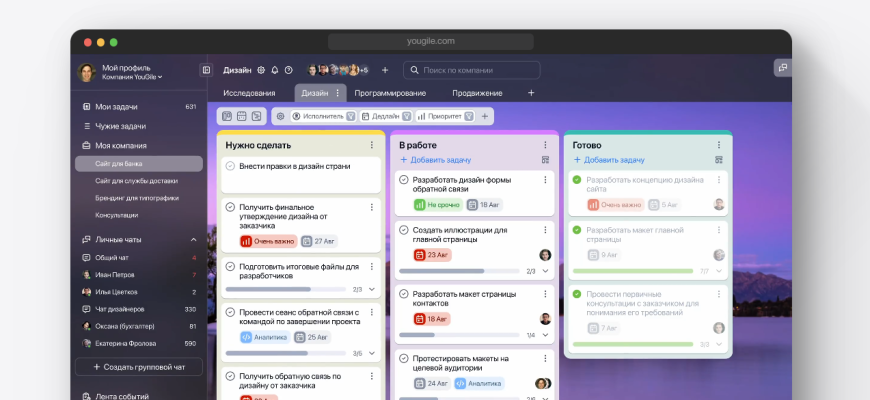Check off 'Создать иллюстрации для главной страницы' task
The width and height of the screenshot is (870, 400).
click(x=404, y=230)
